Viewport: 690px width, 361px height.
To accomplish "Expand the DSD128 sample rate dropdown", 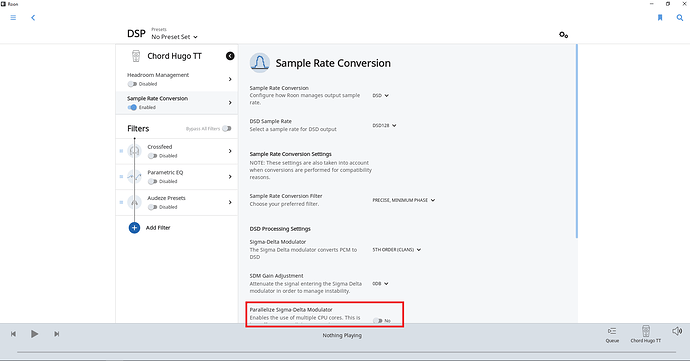I will (x=384, y=125).
